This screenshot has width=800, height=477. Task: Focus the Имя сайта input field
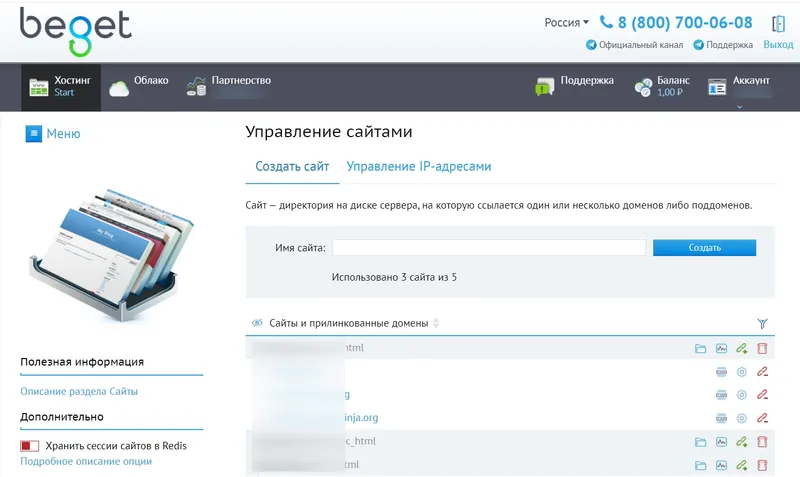pos(489,248)
